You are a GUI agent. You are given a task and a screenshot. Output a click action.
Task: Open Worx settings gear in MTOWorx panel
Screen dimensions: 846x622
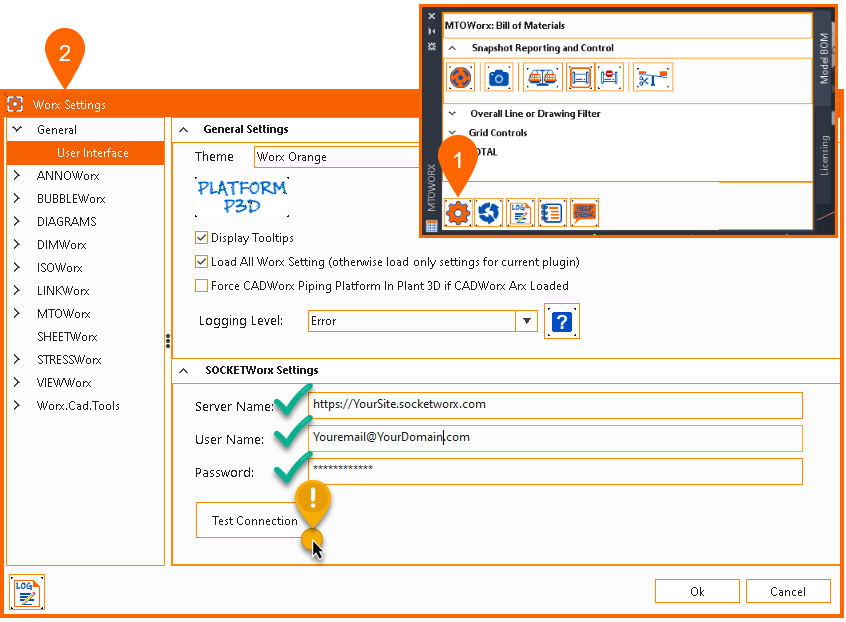(458, 213)
